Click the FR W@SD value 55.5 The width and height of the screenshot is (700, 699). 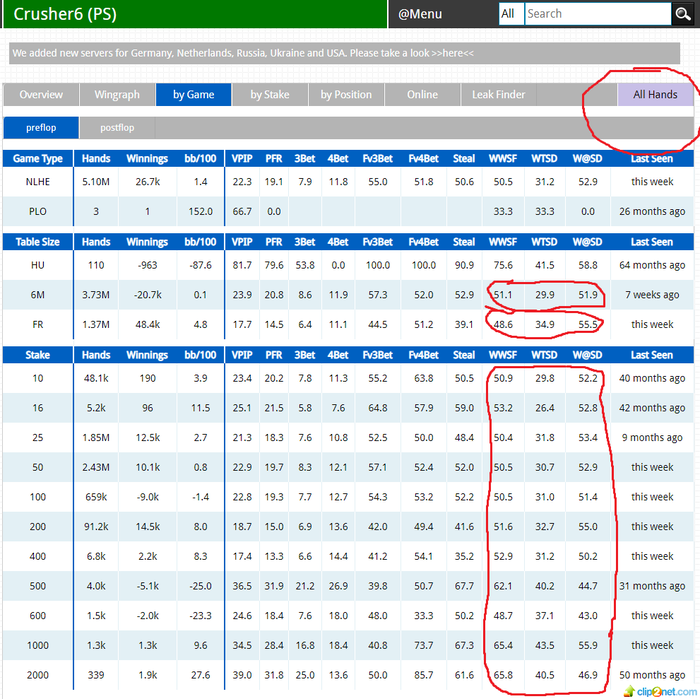click(x=588, y=325)
